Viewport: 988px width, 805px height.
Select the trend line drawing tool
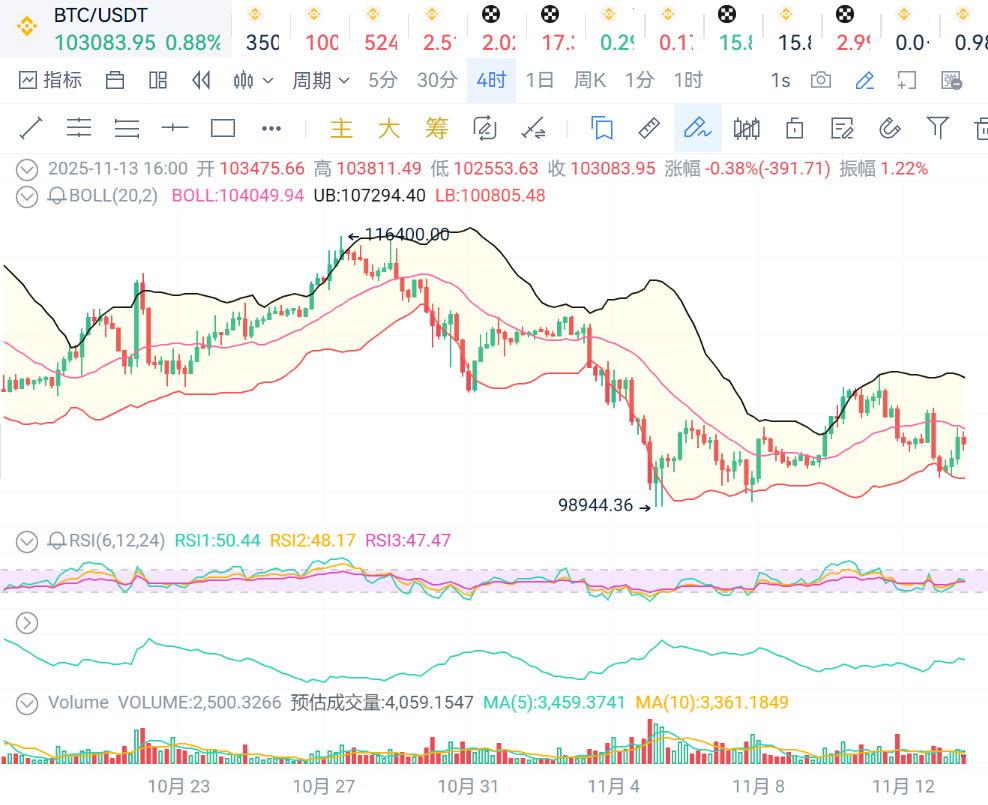(31, 128)
